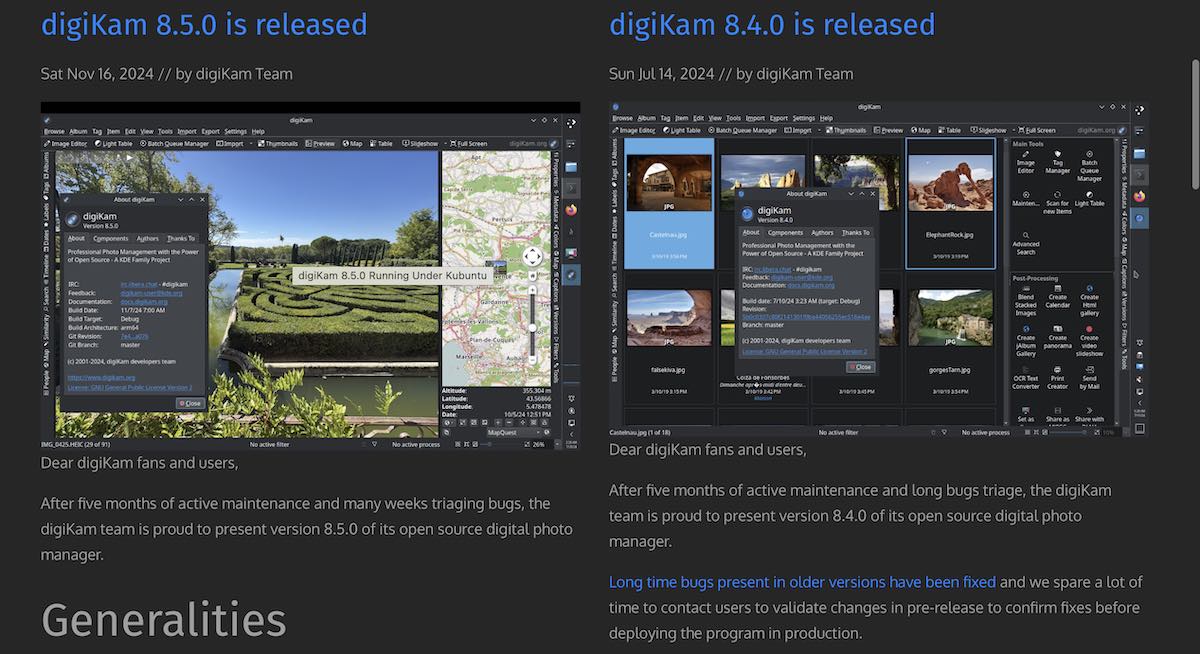Click map navigation compass in 8.5.0 screenshot

click(x=532, y=257)
